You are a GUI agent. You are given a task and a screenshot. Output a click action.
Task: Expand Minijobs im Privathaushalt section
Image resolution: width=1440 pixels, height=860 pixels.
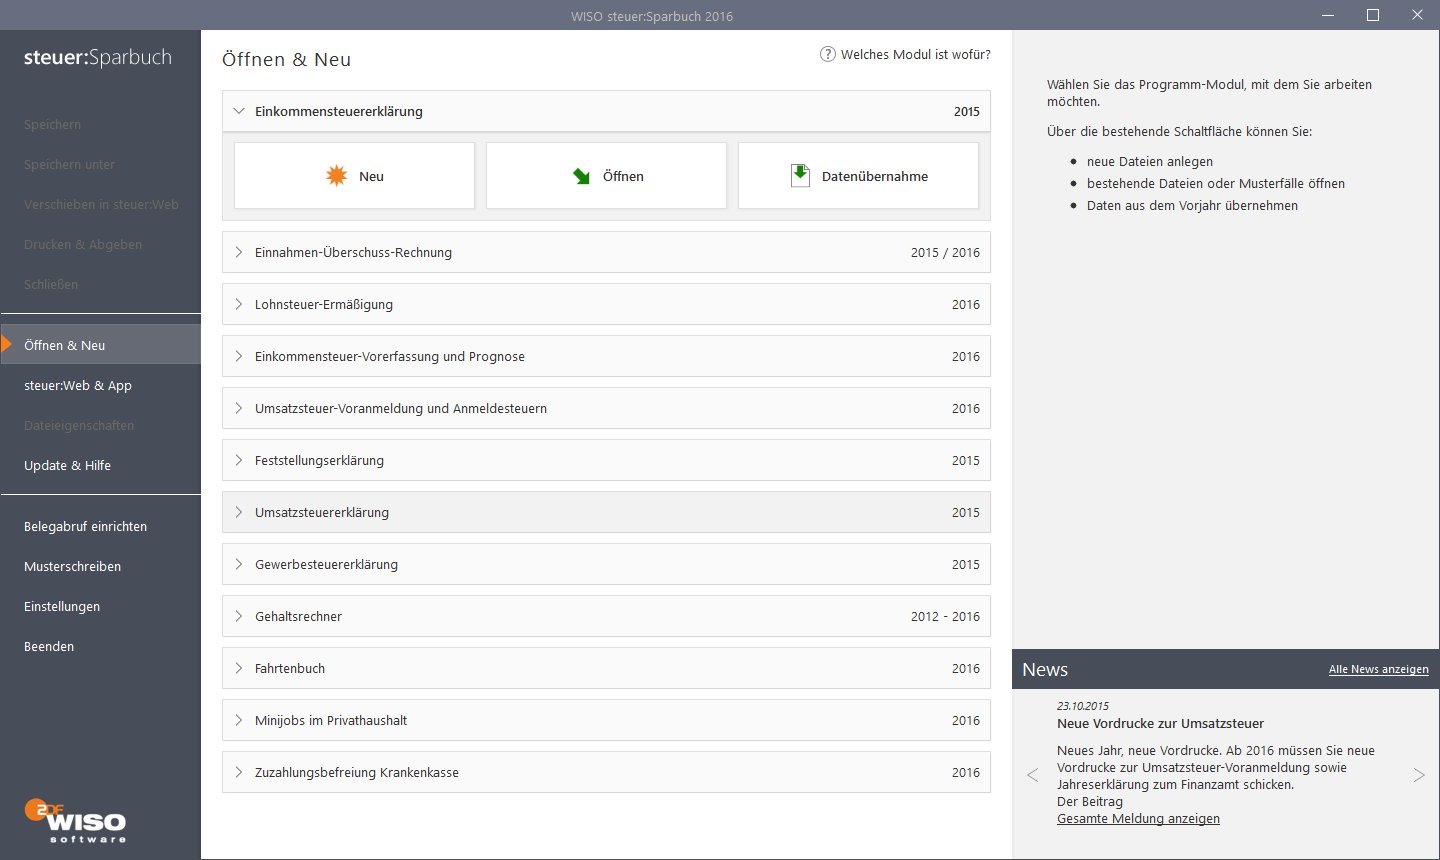(239, 720)
